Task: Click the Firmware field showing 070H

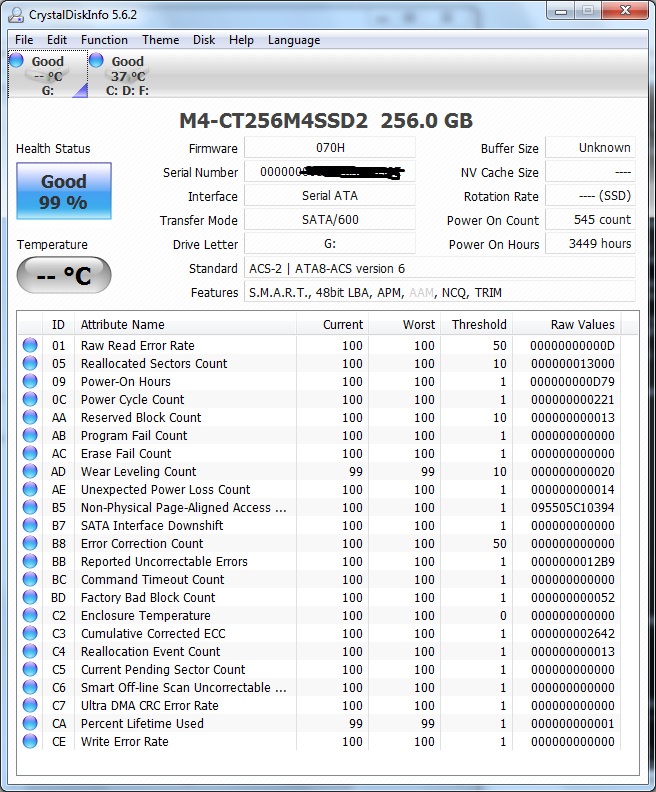Action: pyautogui.click(x=330, y=147)
